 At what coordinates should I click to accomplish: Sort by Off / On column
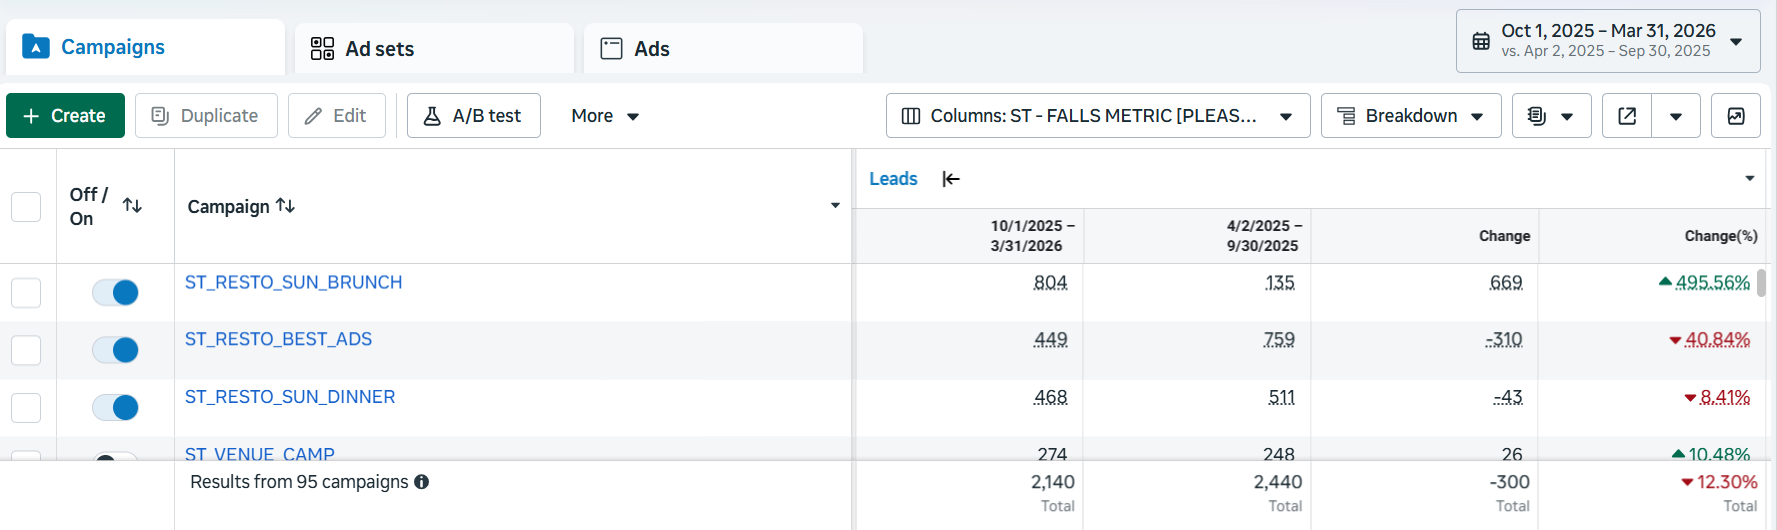coord(132,205)
